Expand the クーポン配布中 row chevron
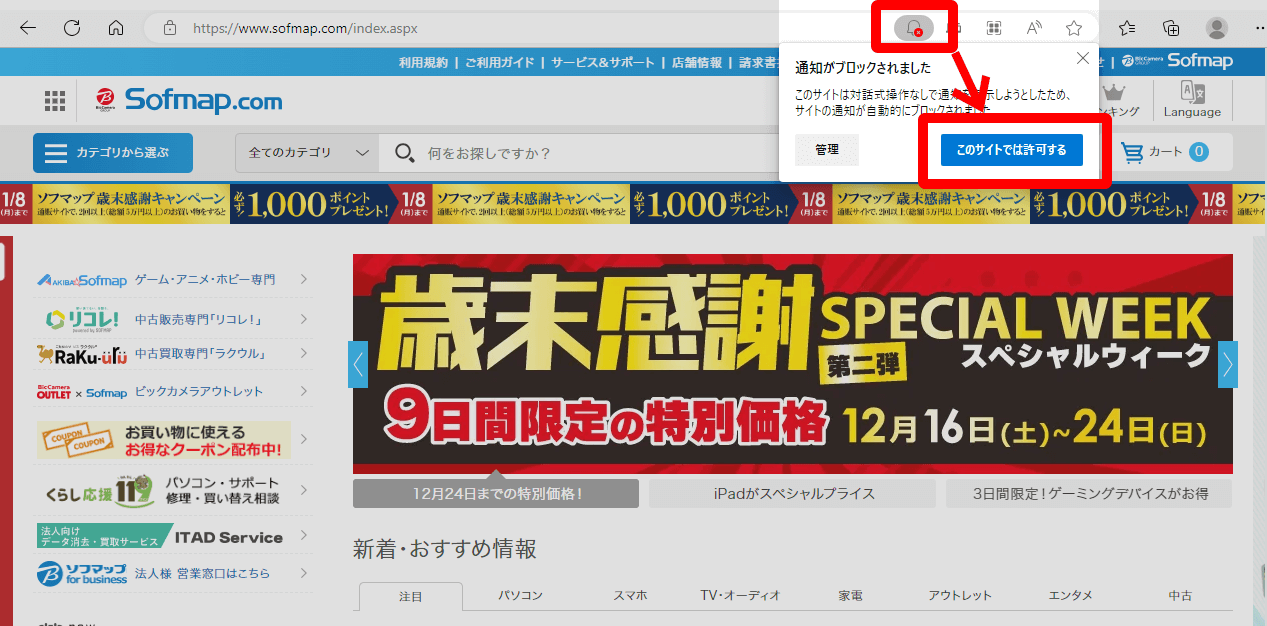Image resolution: width=1267 pixels, height=626 pixels. coord(303,439)
